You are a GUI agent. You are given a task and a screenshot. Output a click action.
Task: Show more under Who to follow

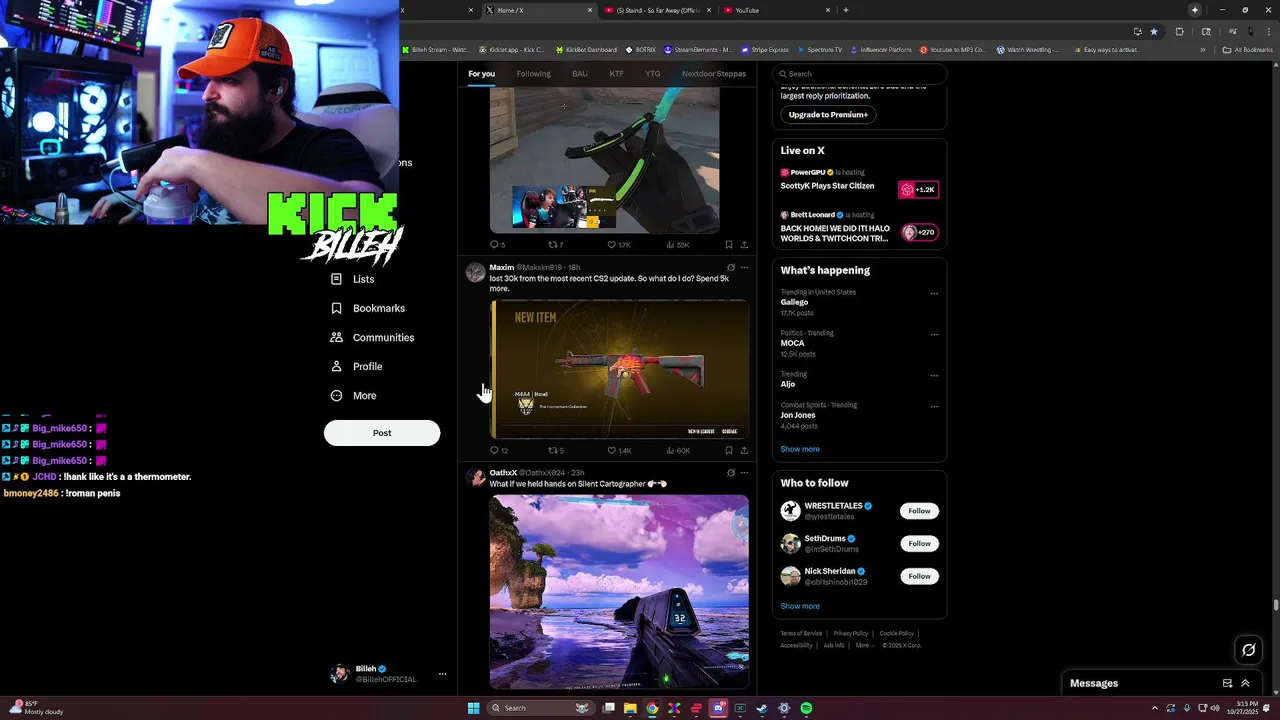(800, 606)
